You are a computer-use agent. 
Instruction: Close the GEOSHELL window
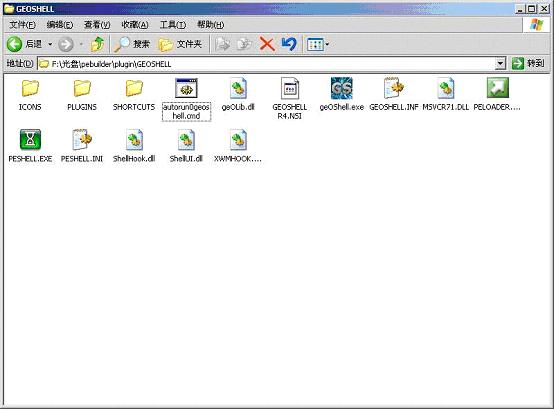544,9
